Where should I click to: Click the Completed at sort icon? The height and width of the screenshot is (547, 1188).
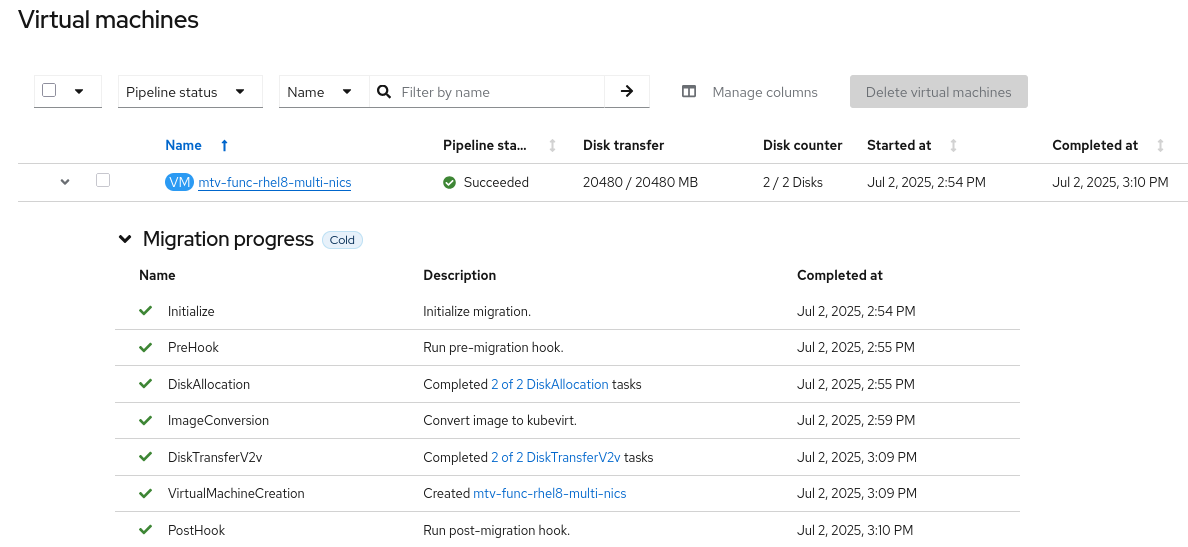tap(1160, 146)
